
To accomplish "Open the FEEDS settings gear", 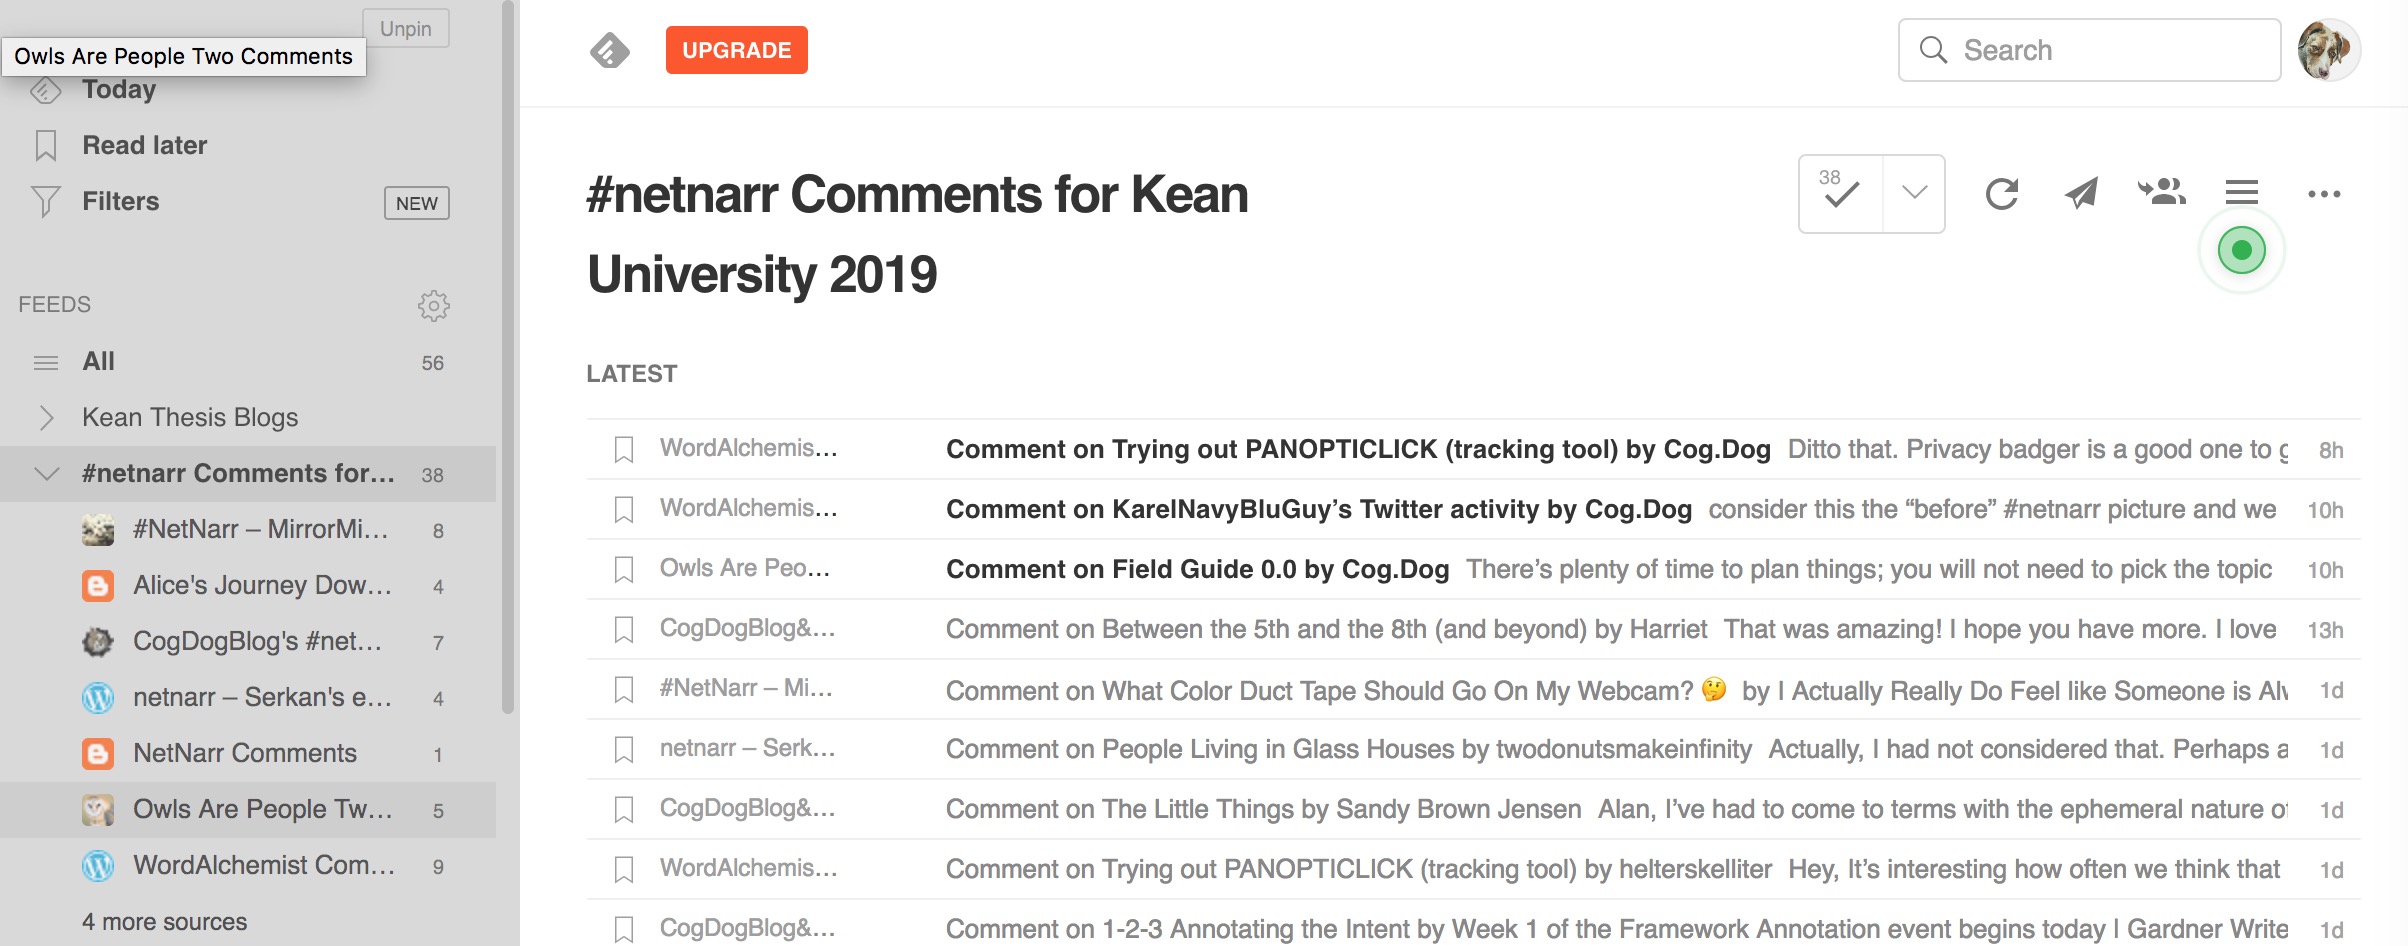I will click(x=436, y=306).
